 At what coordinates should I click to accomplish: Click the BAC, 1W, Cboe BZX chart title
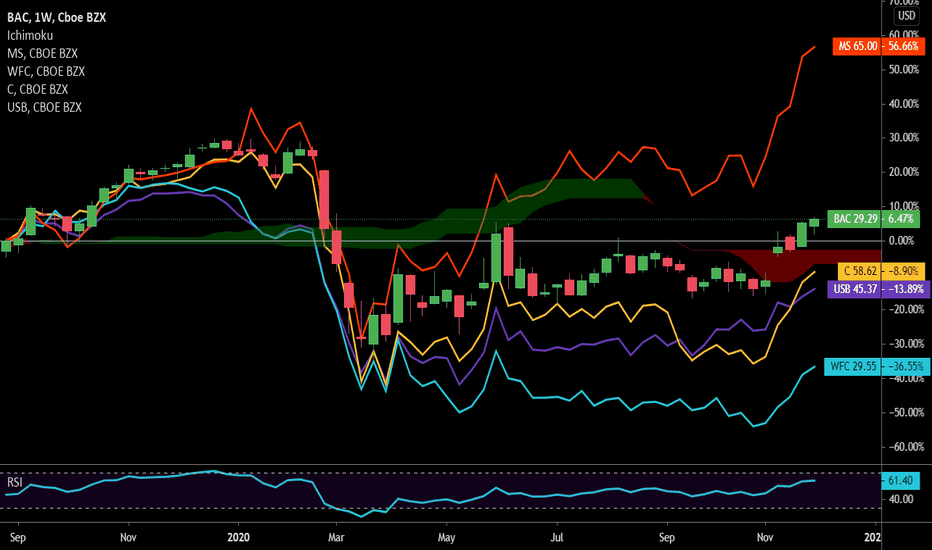[56, 17]
